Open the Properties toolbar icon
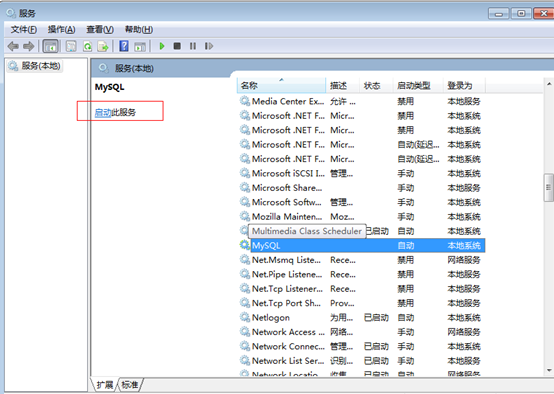 click(x=71, y=46)
